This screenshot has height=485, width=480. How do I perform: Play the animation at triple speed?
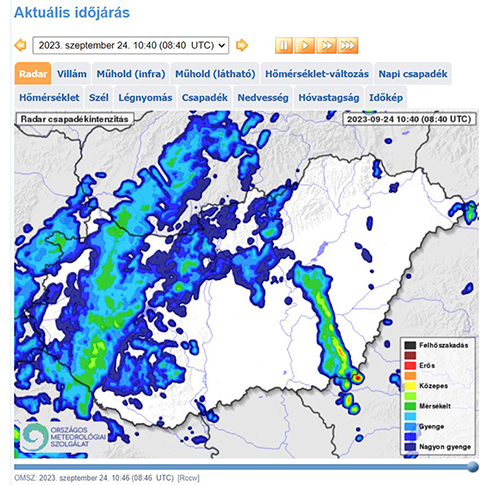(x=348, y=45)
